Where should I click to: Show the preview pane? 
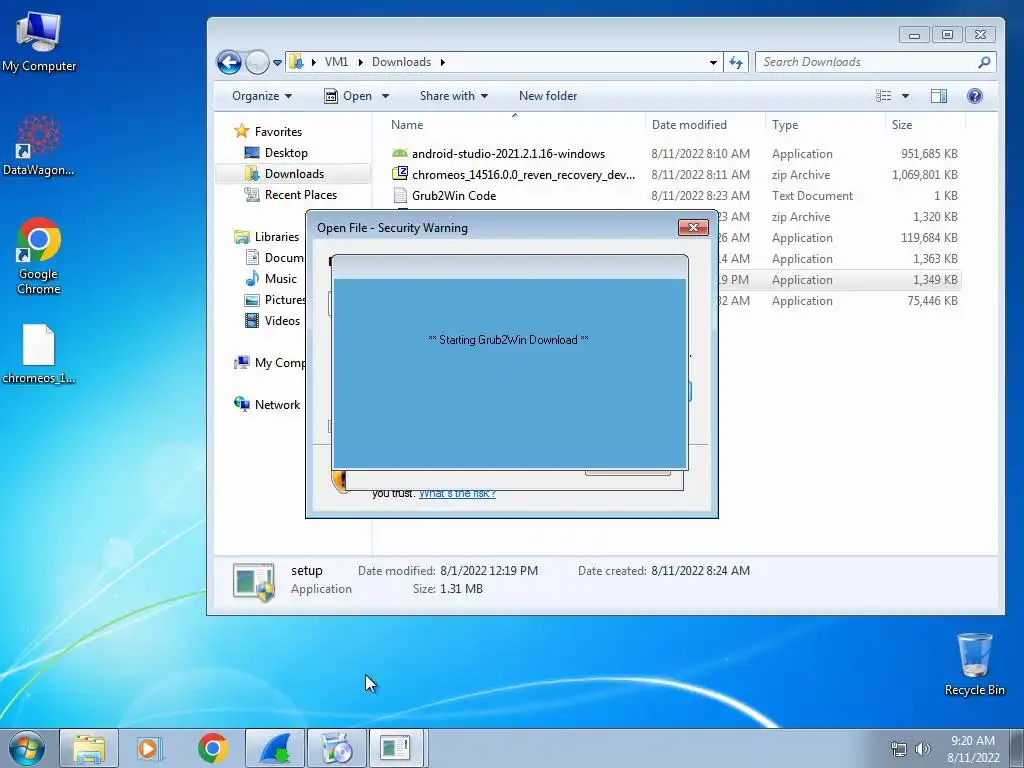click(x=938, y=96)
